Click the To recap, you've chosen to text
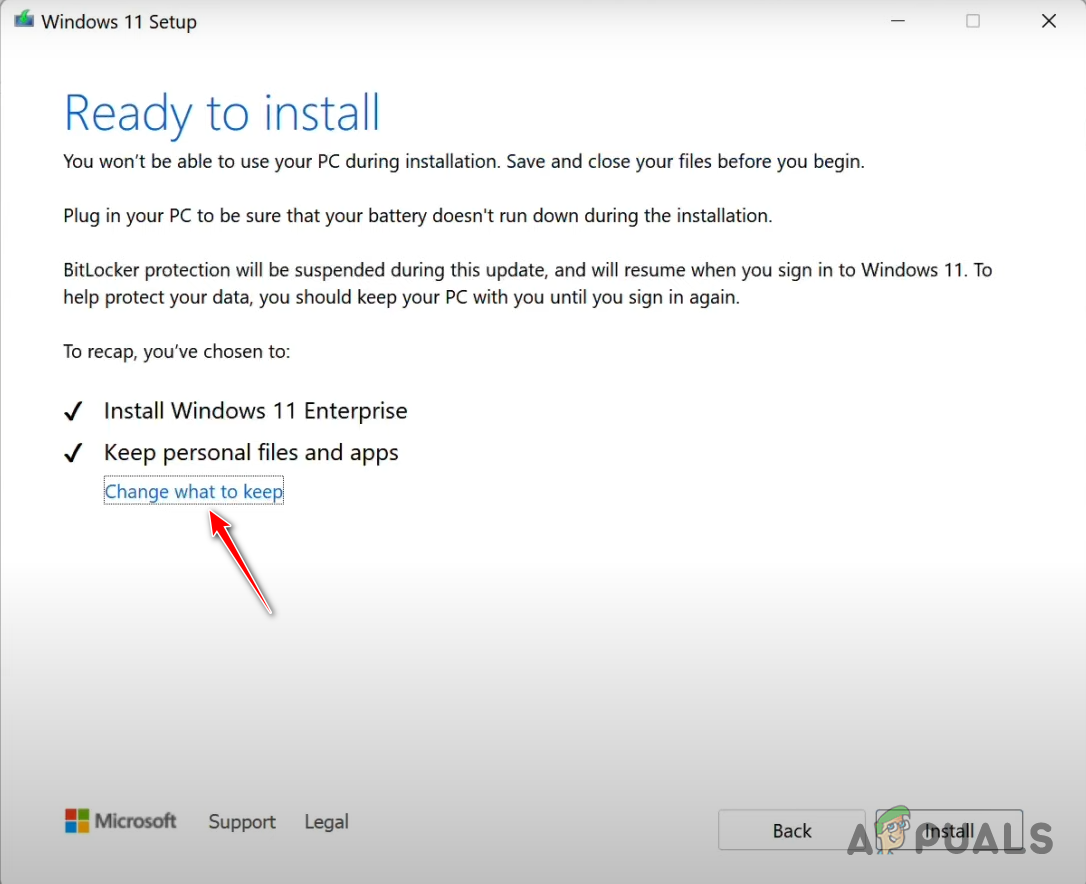Screen dimensions: 1086x884 [177, 352]
